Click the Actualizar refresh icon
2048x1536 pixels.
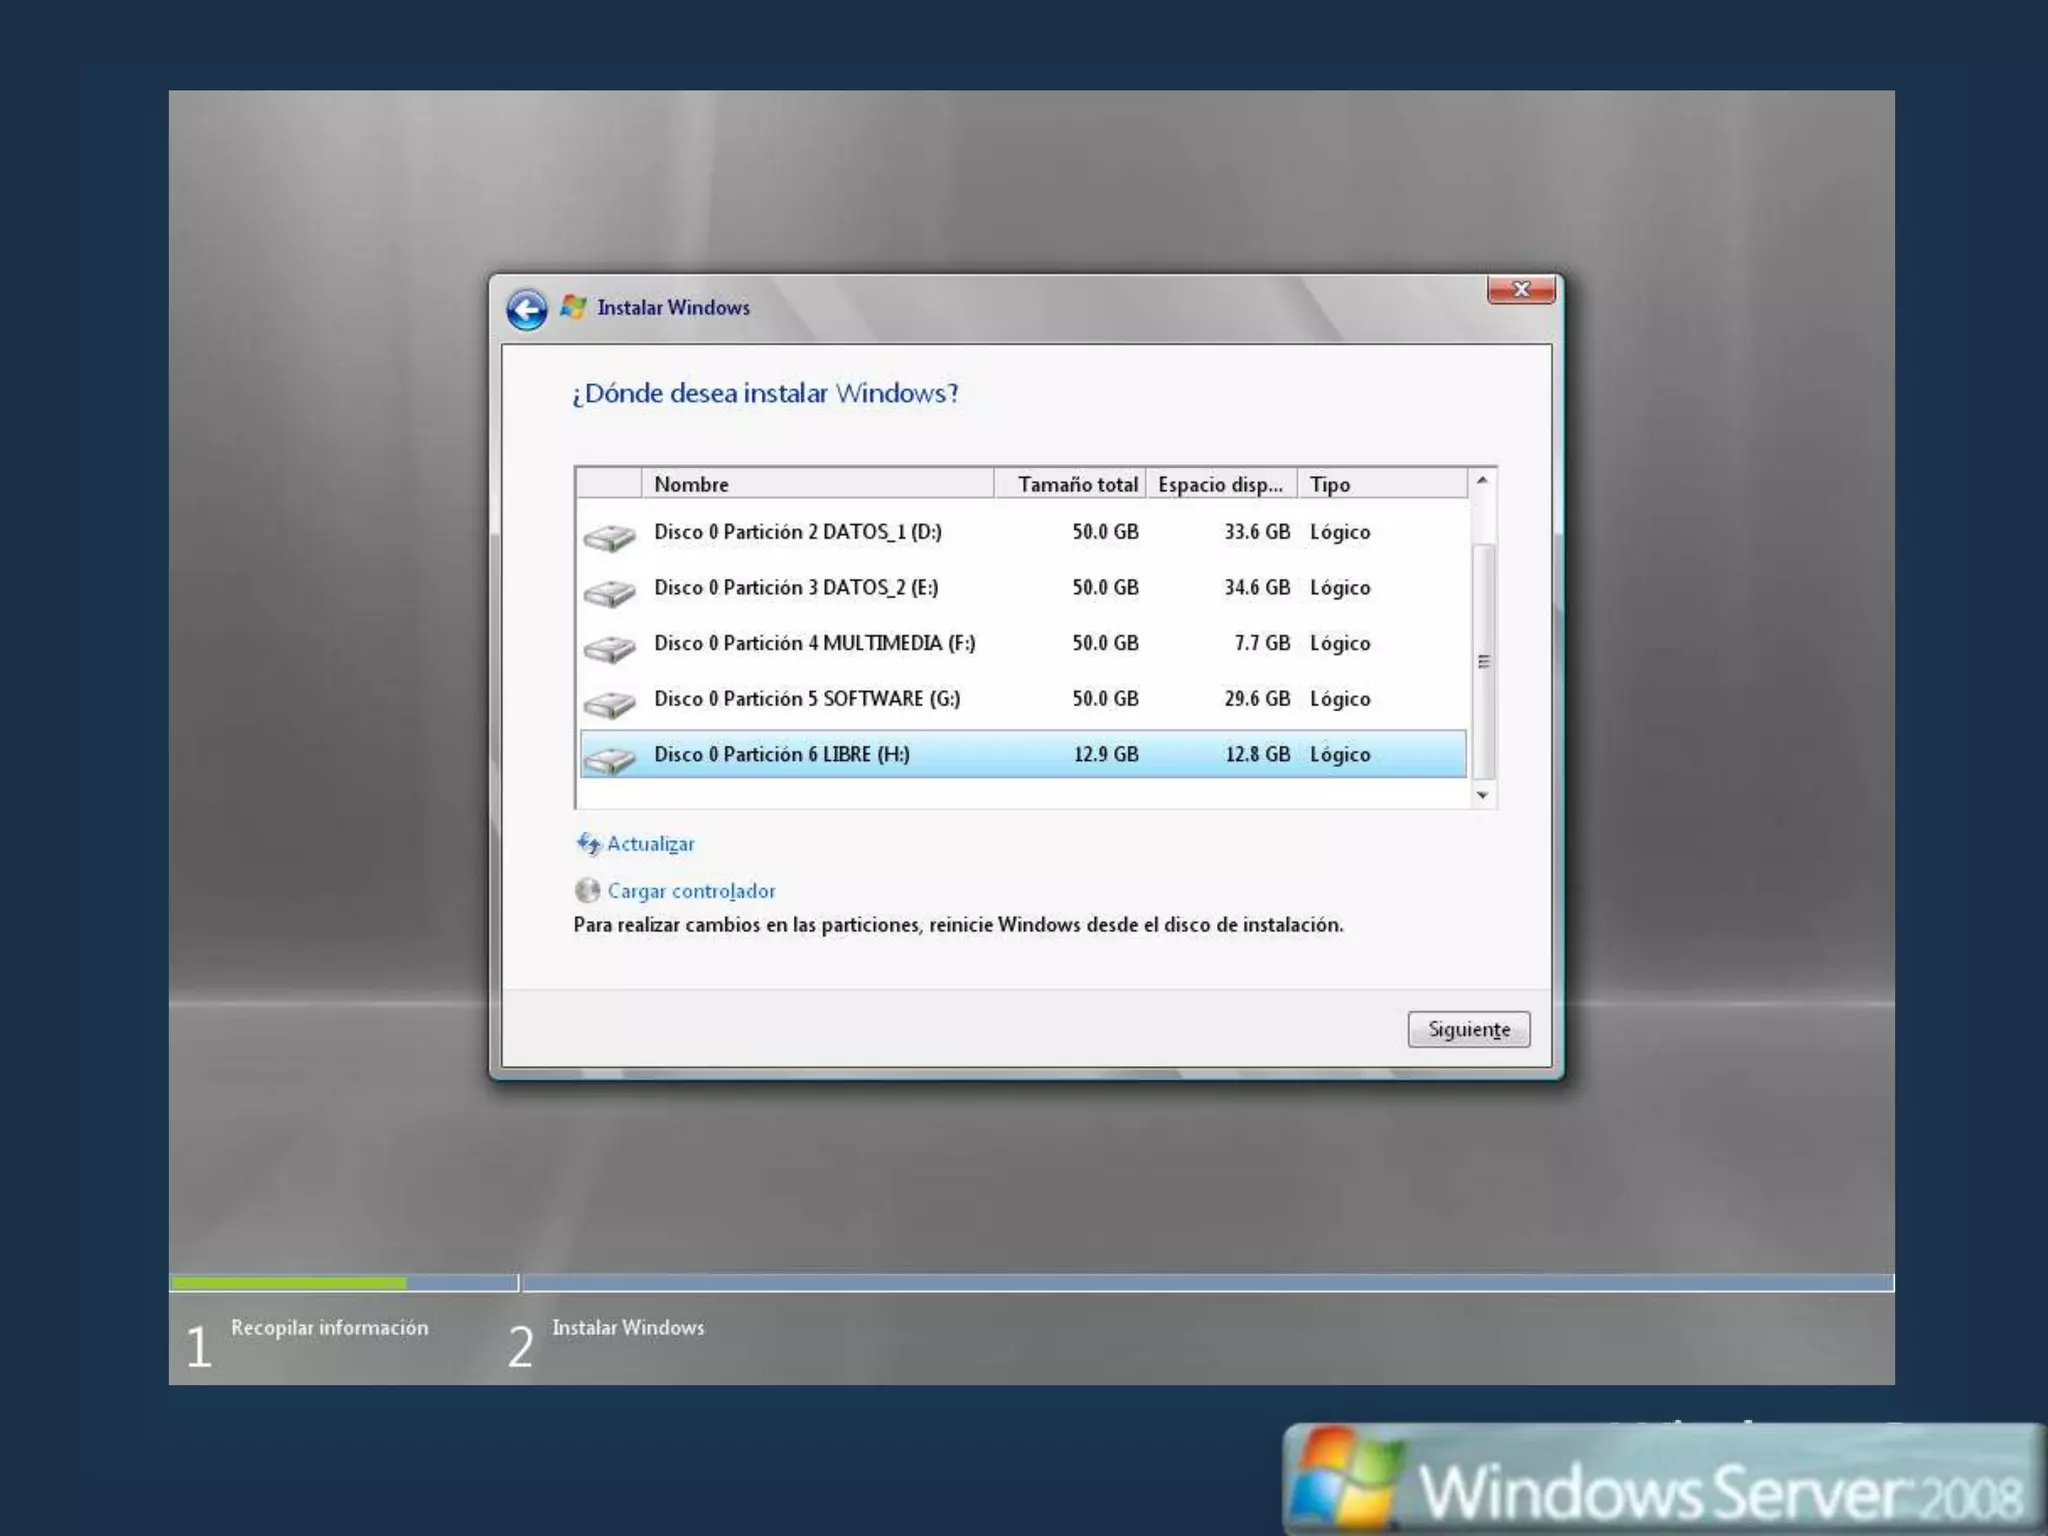point(588,844)
